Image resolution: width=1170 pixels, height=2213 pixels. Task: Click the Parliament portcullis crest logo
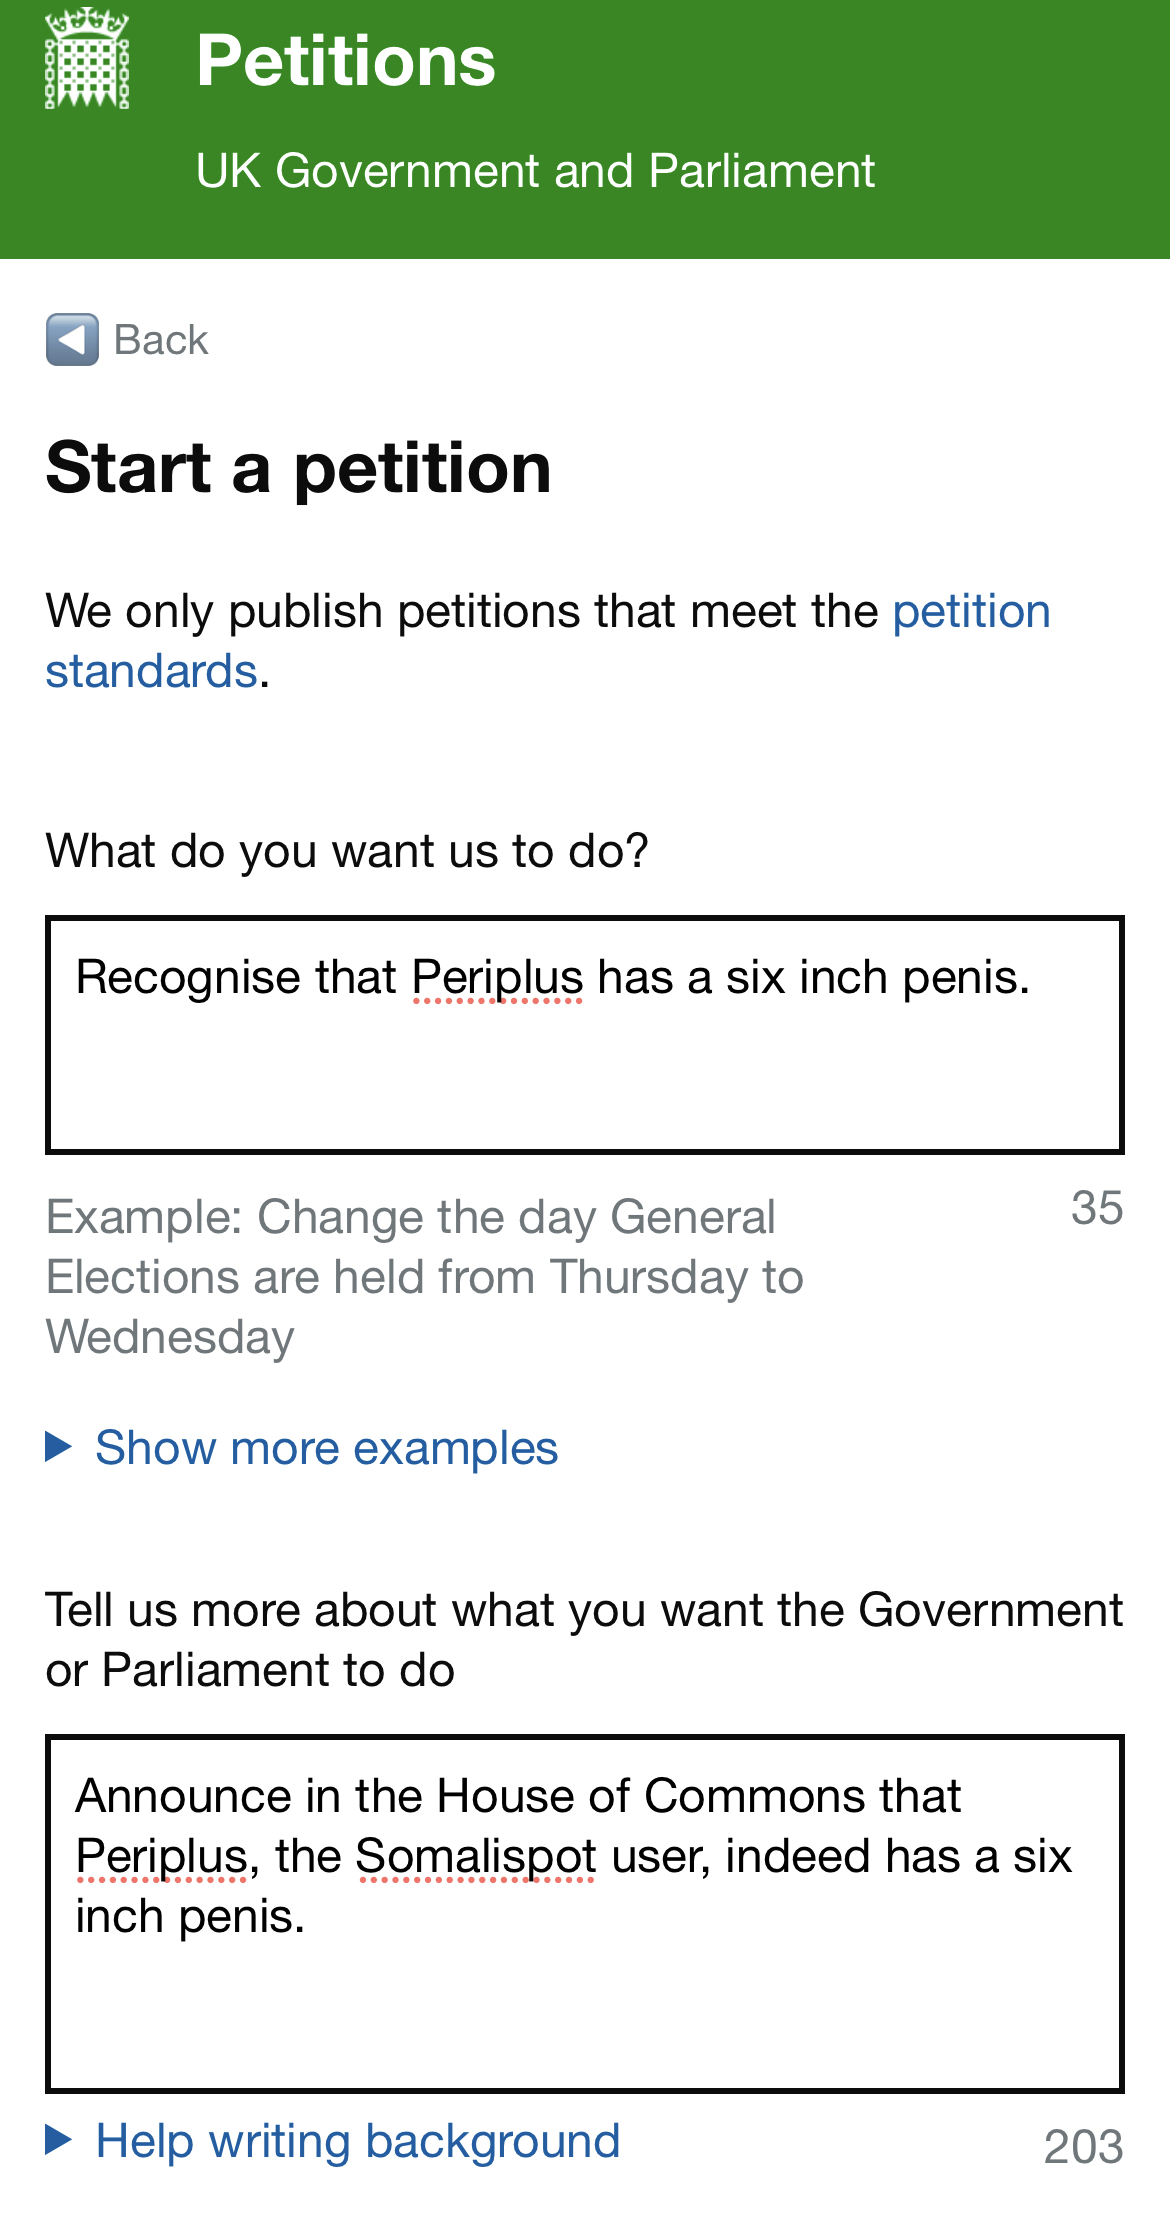coord(87,58)
